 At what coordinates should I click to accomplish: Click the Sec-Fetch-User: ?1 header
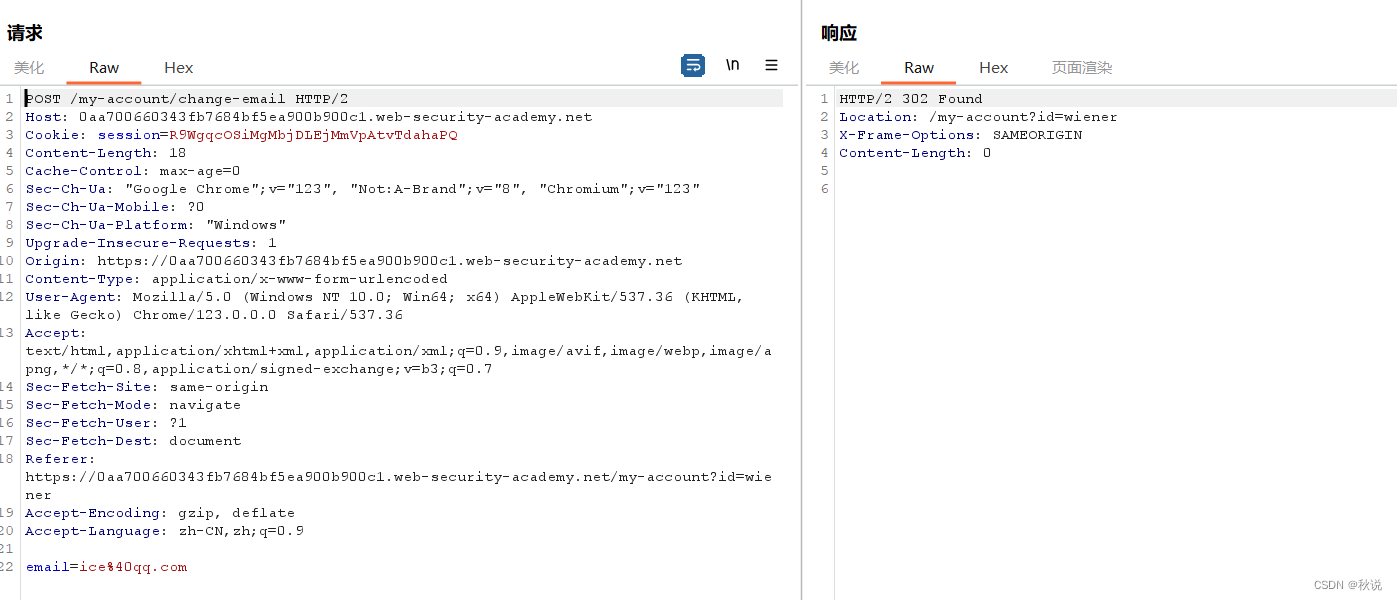(x=105, y=423)
